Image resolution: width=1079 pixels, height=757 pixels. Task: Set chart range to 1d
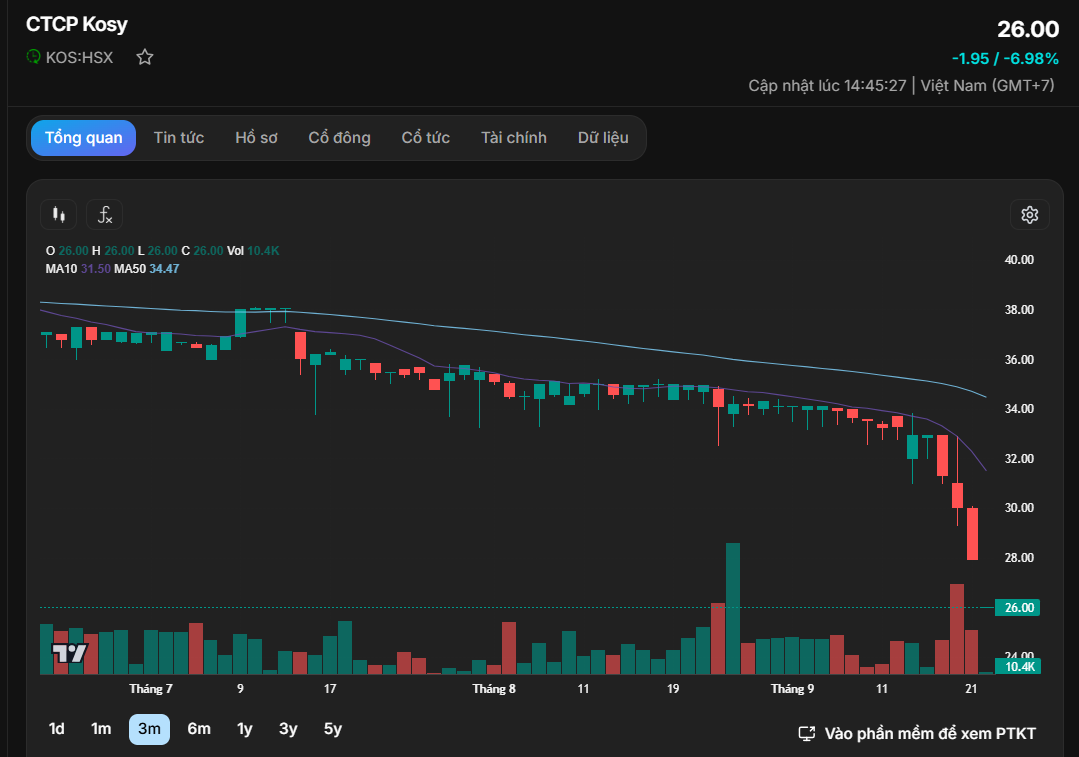click(56, 729)
